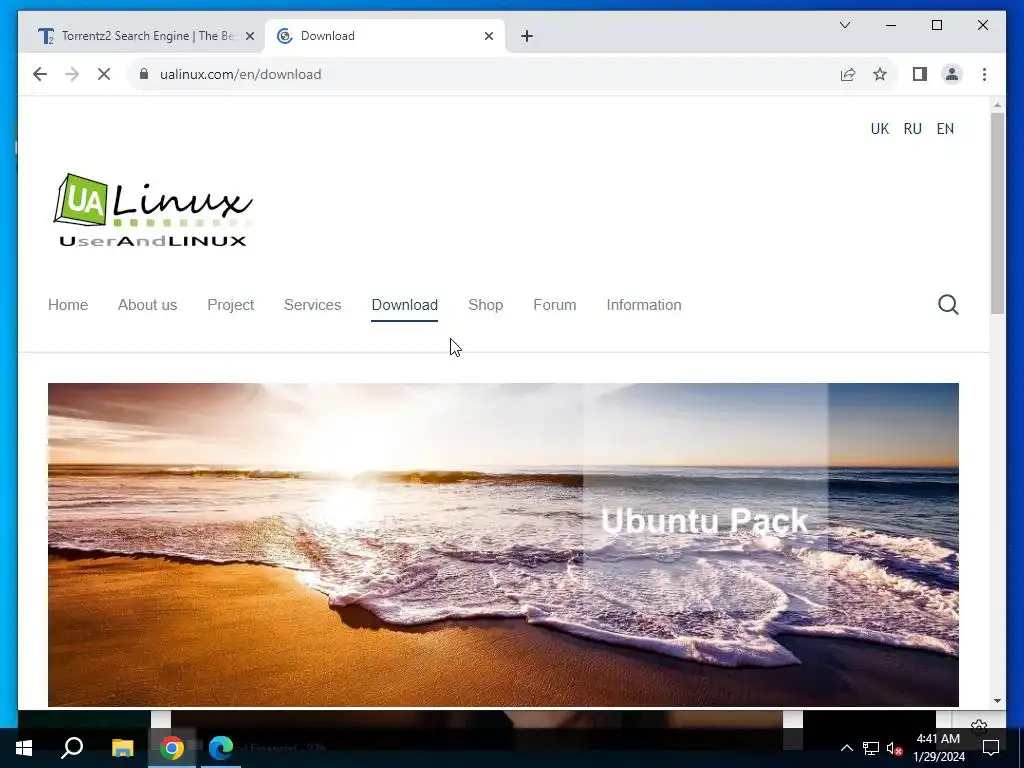Stop loading the page
Image resolution: width=1024 pixels, height=768 pixels.
pyautogui.click(x=104, y=74)
